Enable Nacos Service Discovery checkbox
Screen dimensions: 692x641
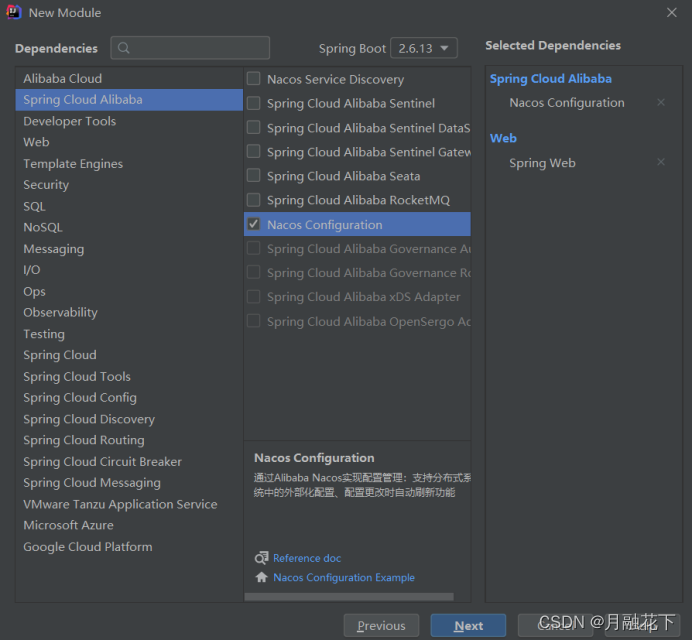coord(253,79)
